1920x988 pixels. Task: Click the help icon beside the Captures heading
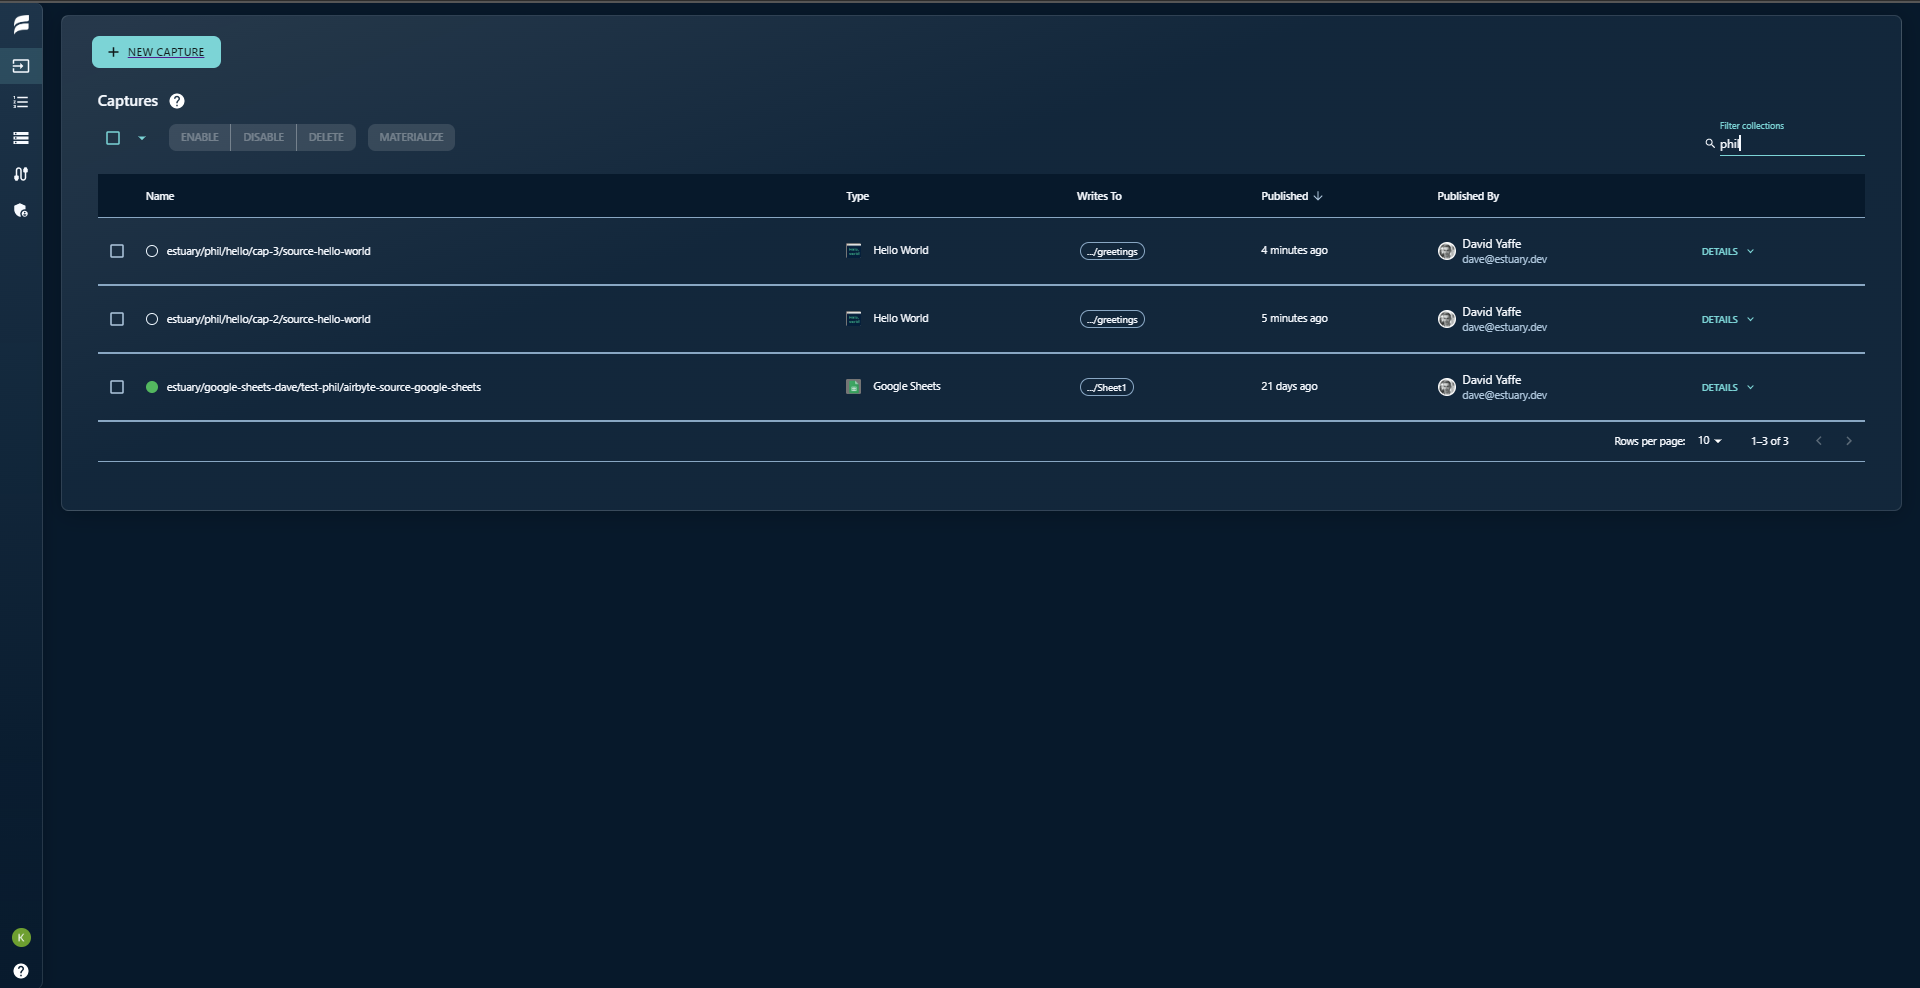pos(176,101)
